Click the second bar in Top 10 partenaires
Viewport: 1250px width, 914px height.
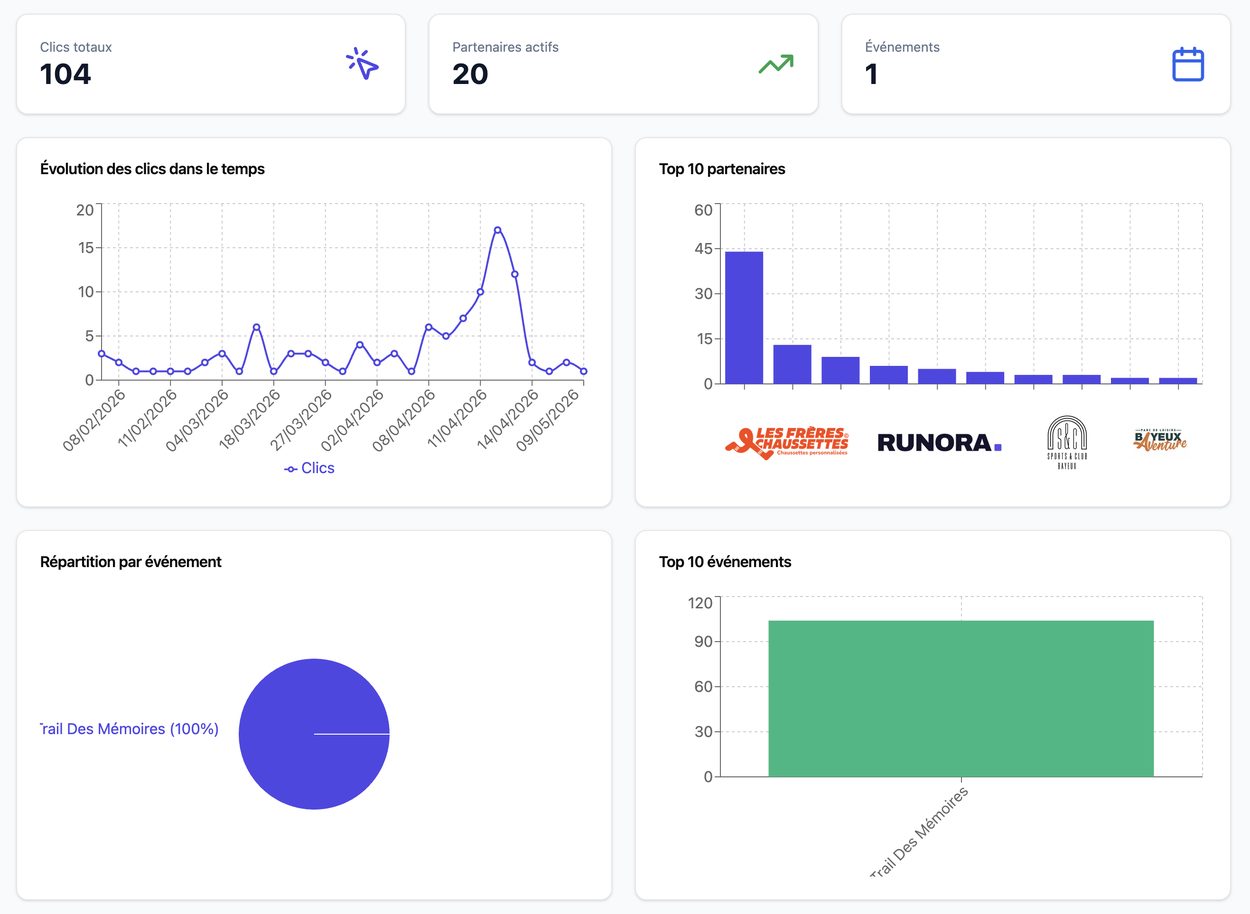(792, 364)
